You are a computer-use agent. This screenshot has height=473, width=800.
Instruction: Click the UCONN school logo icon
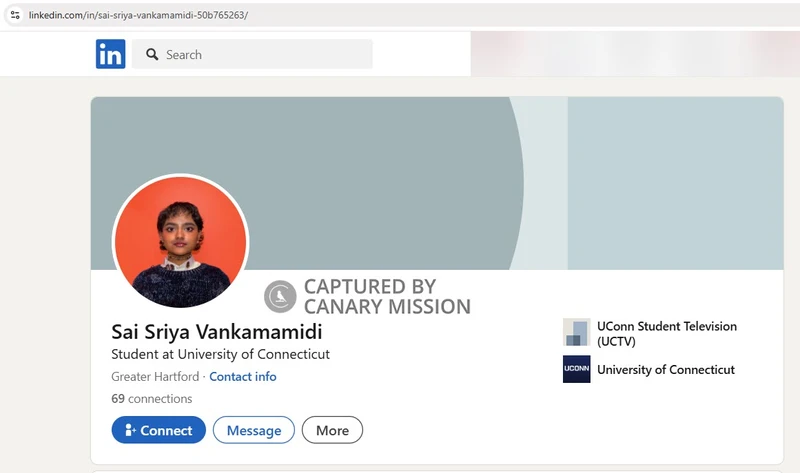(x=577, y=369)
